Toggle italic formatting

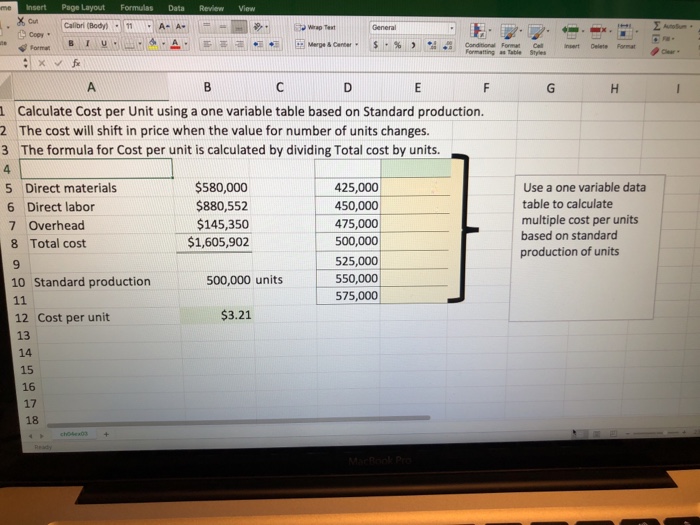click(x=88, y=43)
